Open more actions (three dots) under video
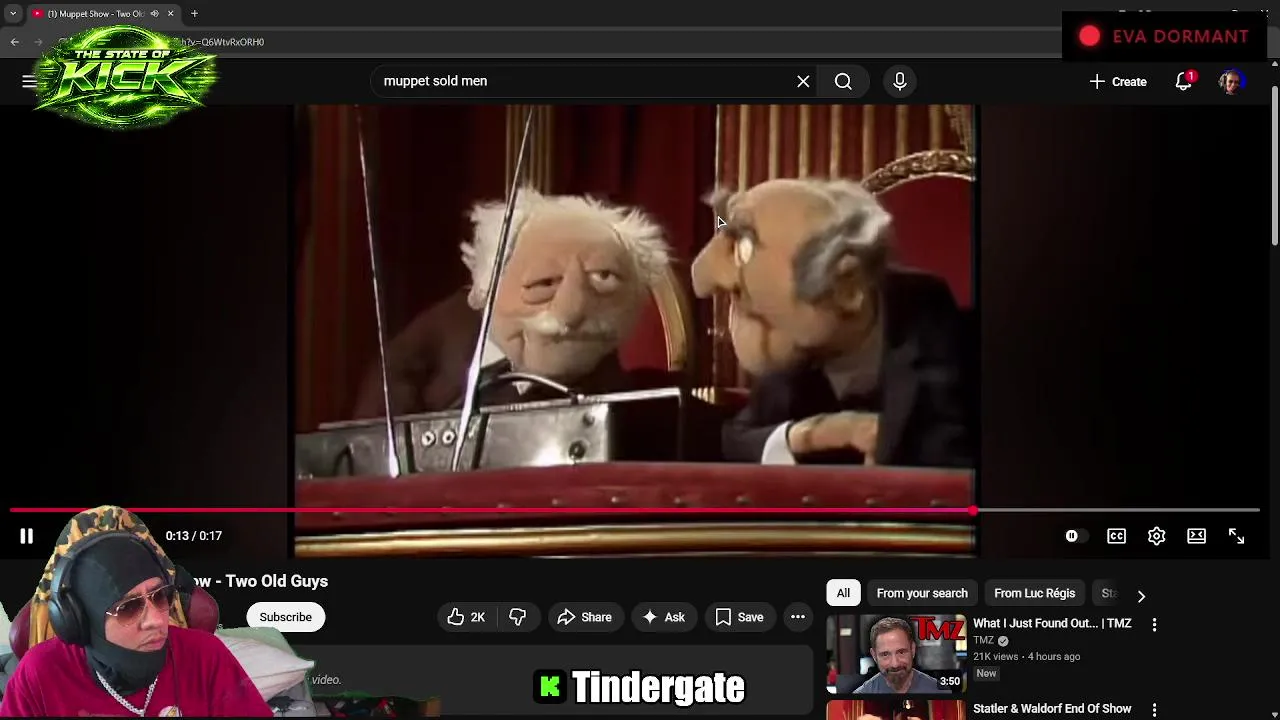The width and height of the screenshot is (1280, 720). (798, 617)
